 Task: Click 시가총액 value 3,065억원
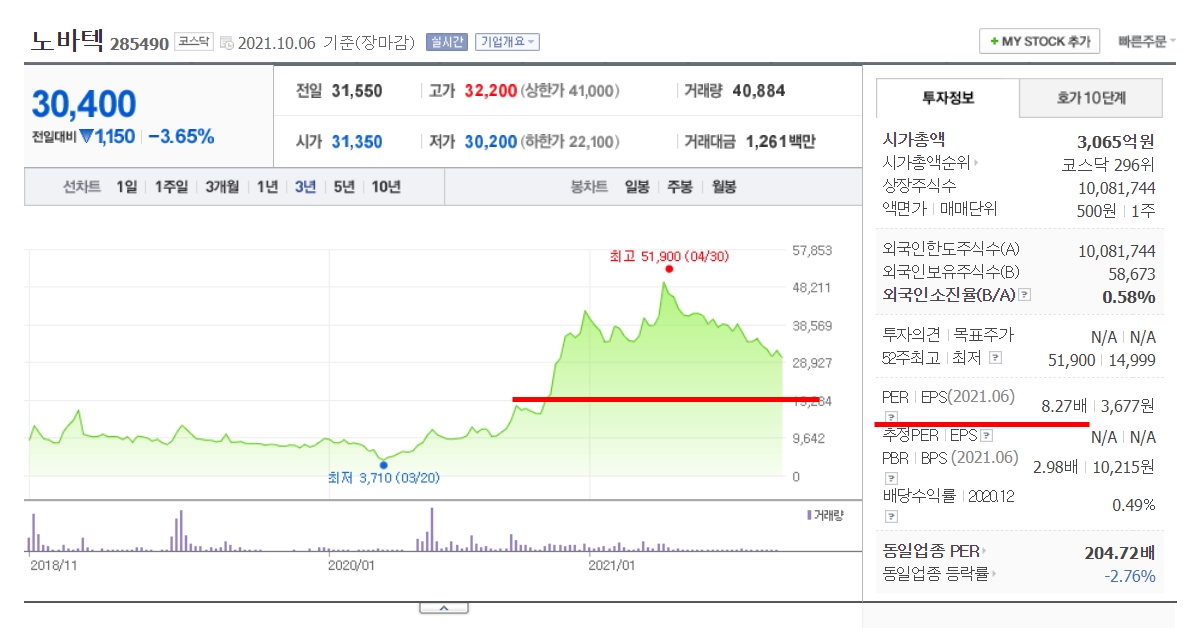pos(1115,142)
